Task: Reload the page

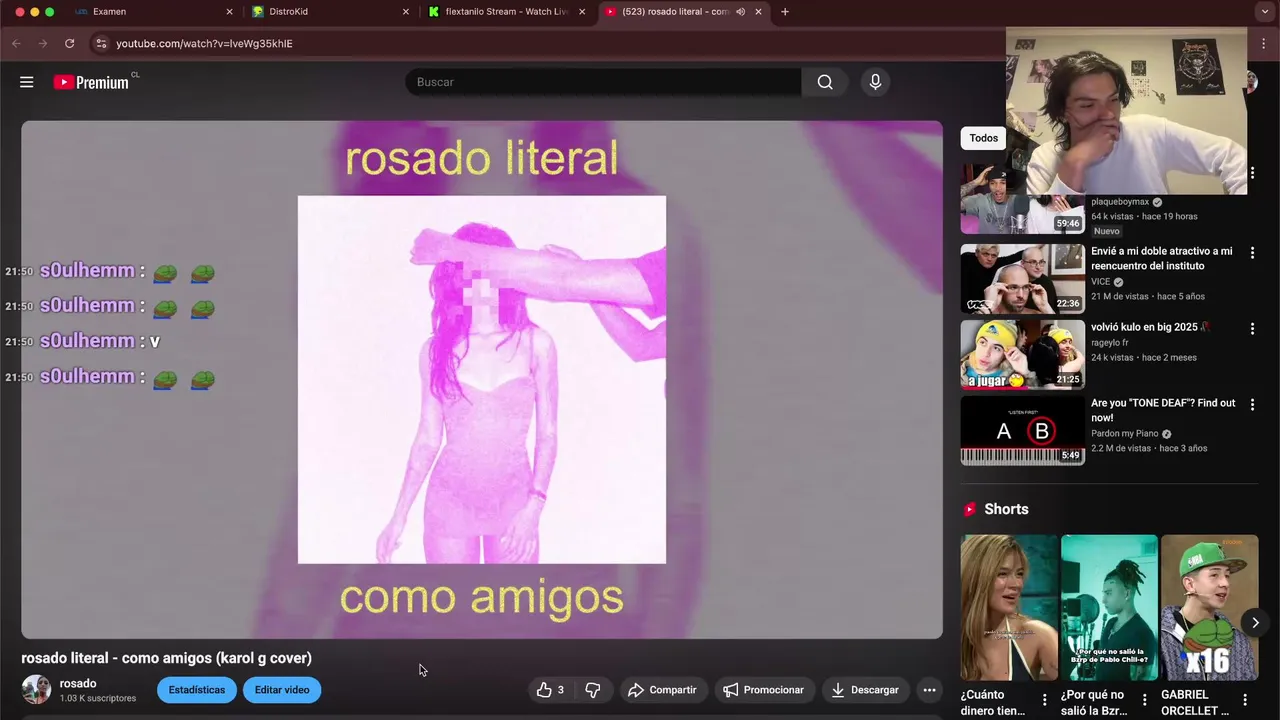Action: tap(69, 43)
